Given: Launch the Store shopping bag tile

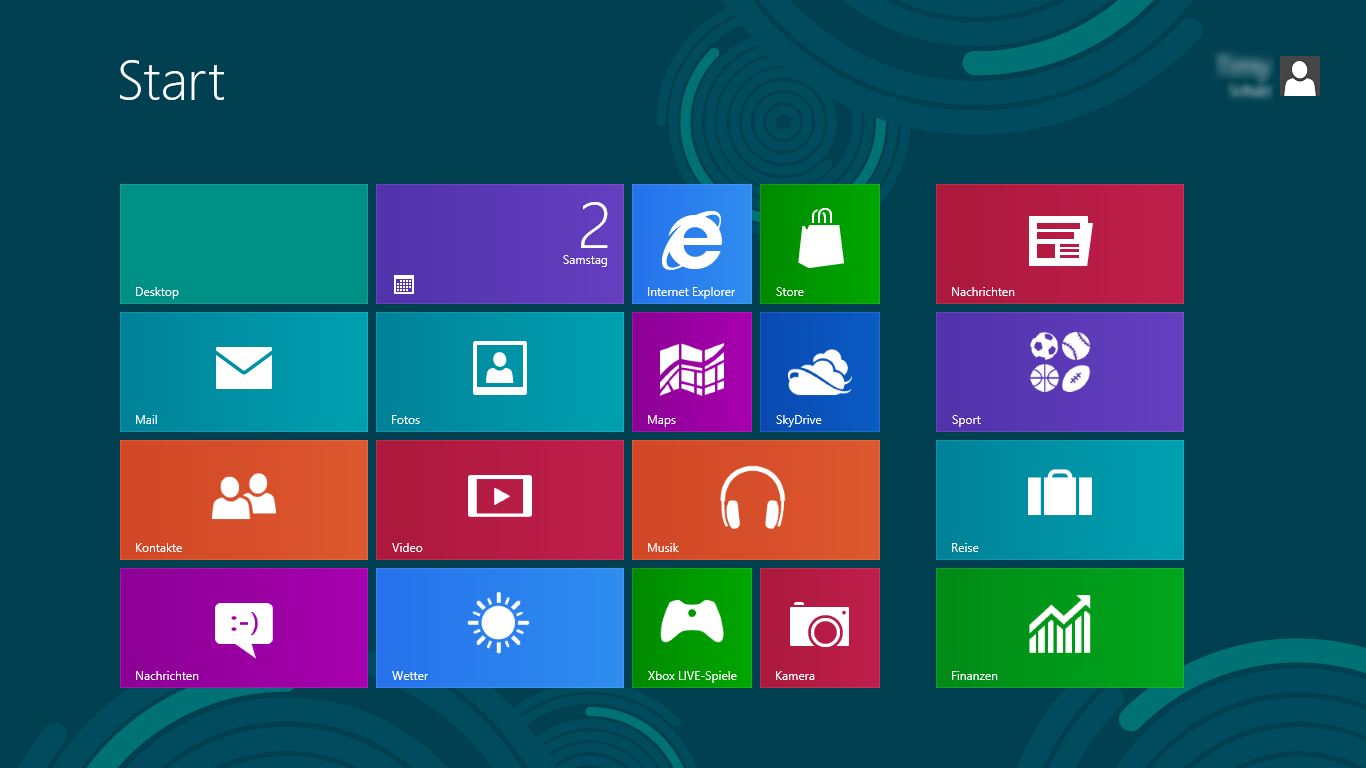Looking at the screenshot, I should pos(819,244).
